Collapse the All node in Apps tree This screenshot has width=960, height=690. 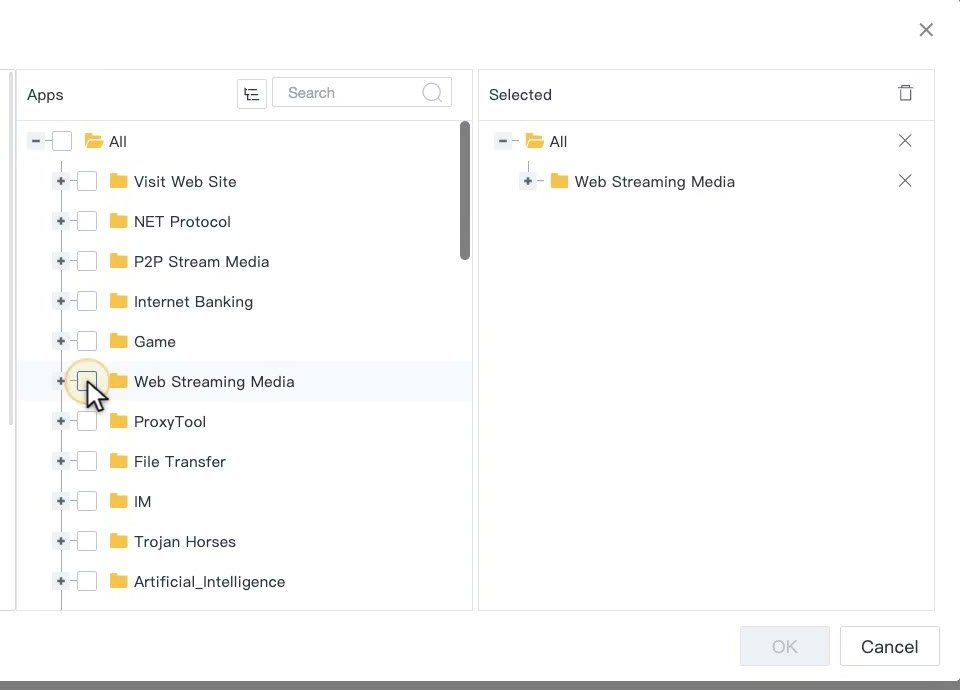(x=36, y=141)
